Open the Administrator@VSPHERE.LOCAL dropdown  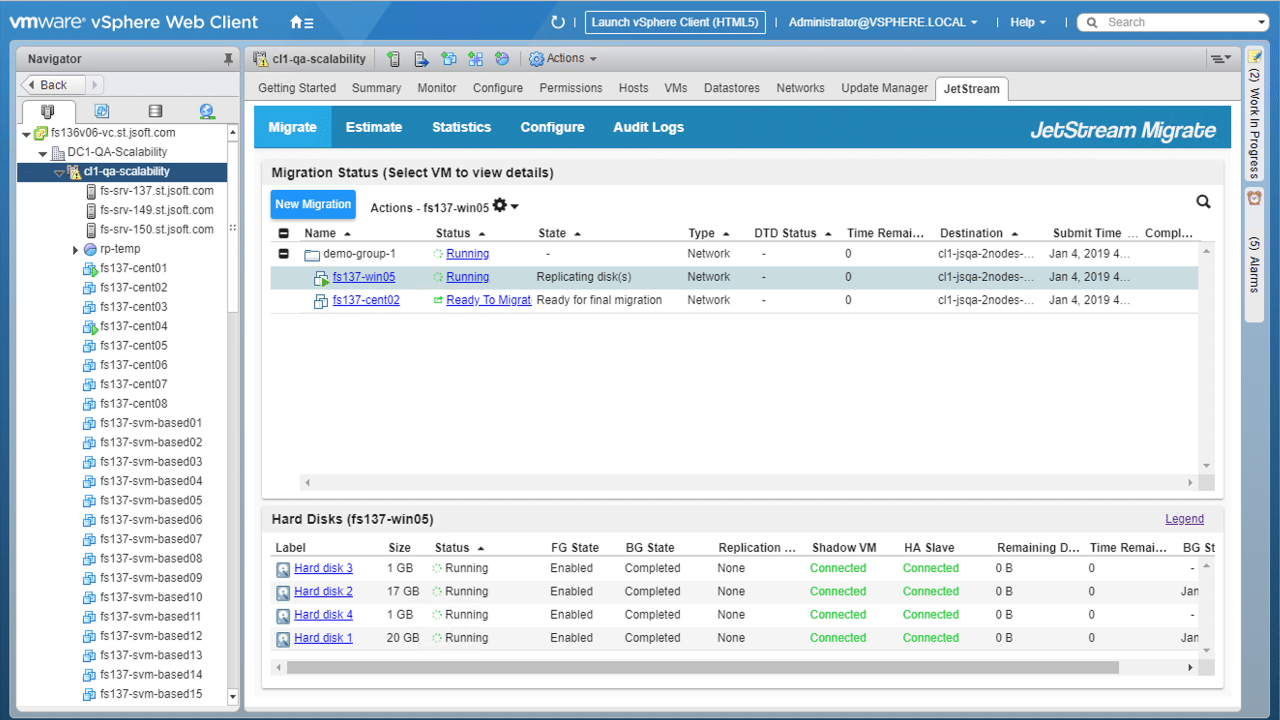click(x=883, y=22)
